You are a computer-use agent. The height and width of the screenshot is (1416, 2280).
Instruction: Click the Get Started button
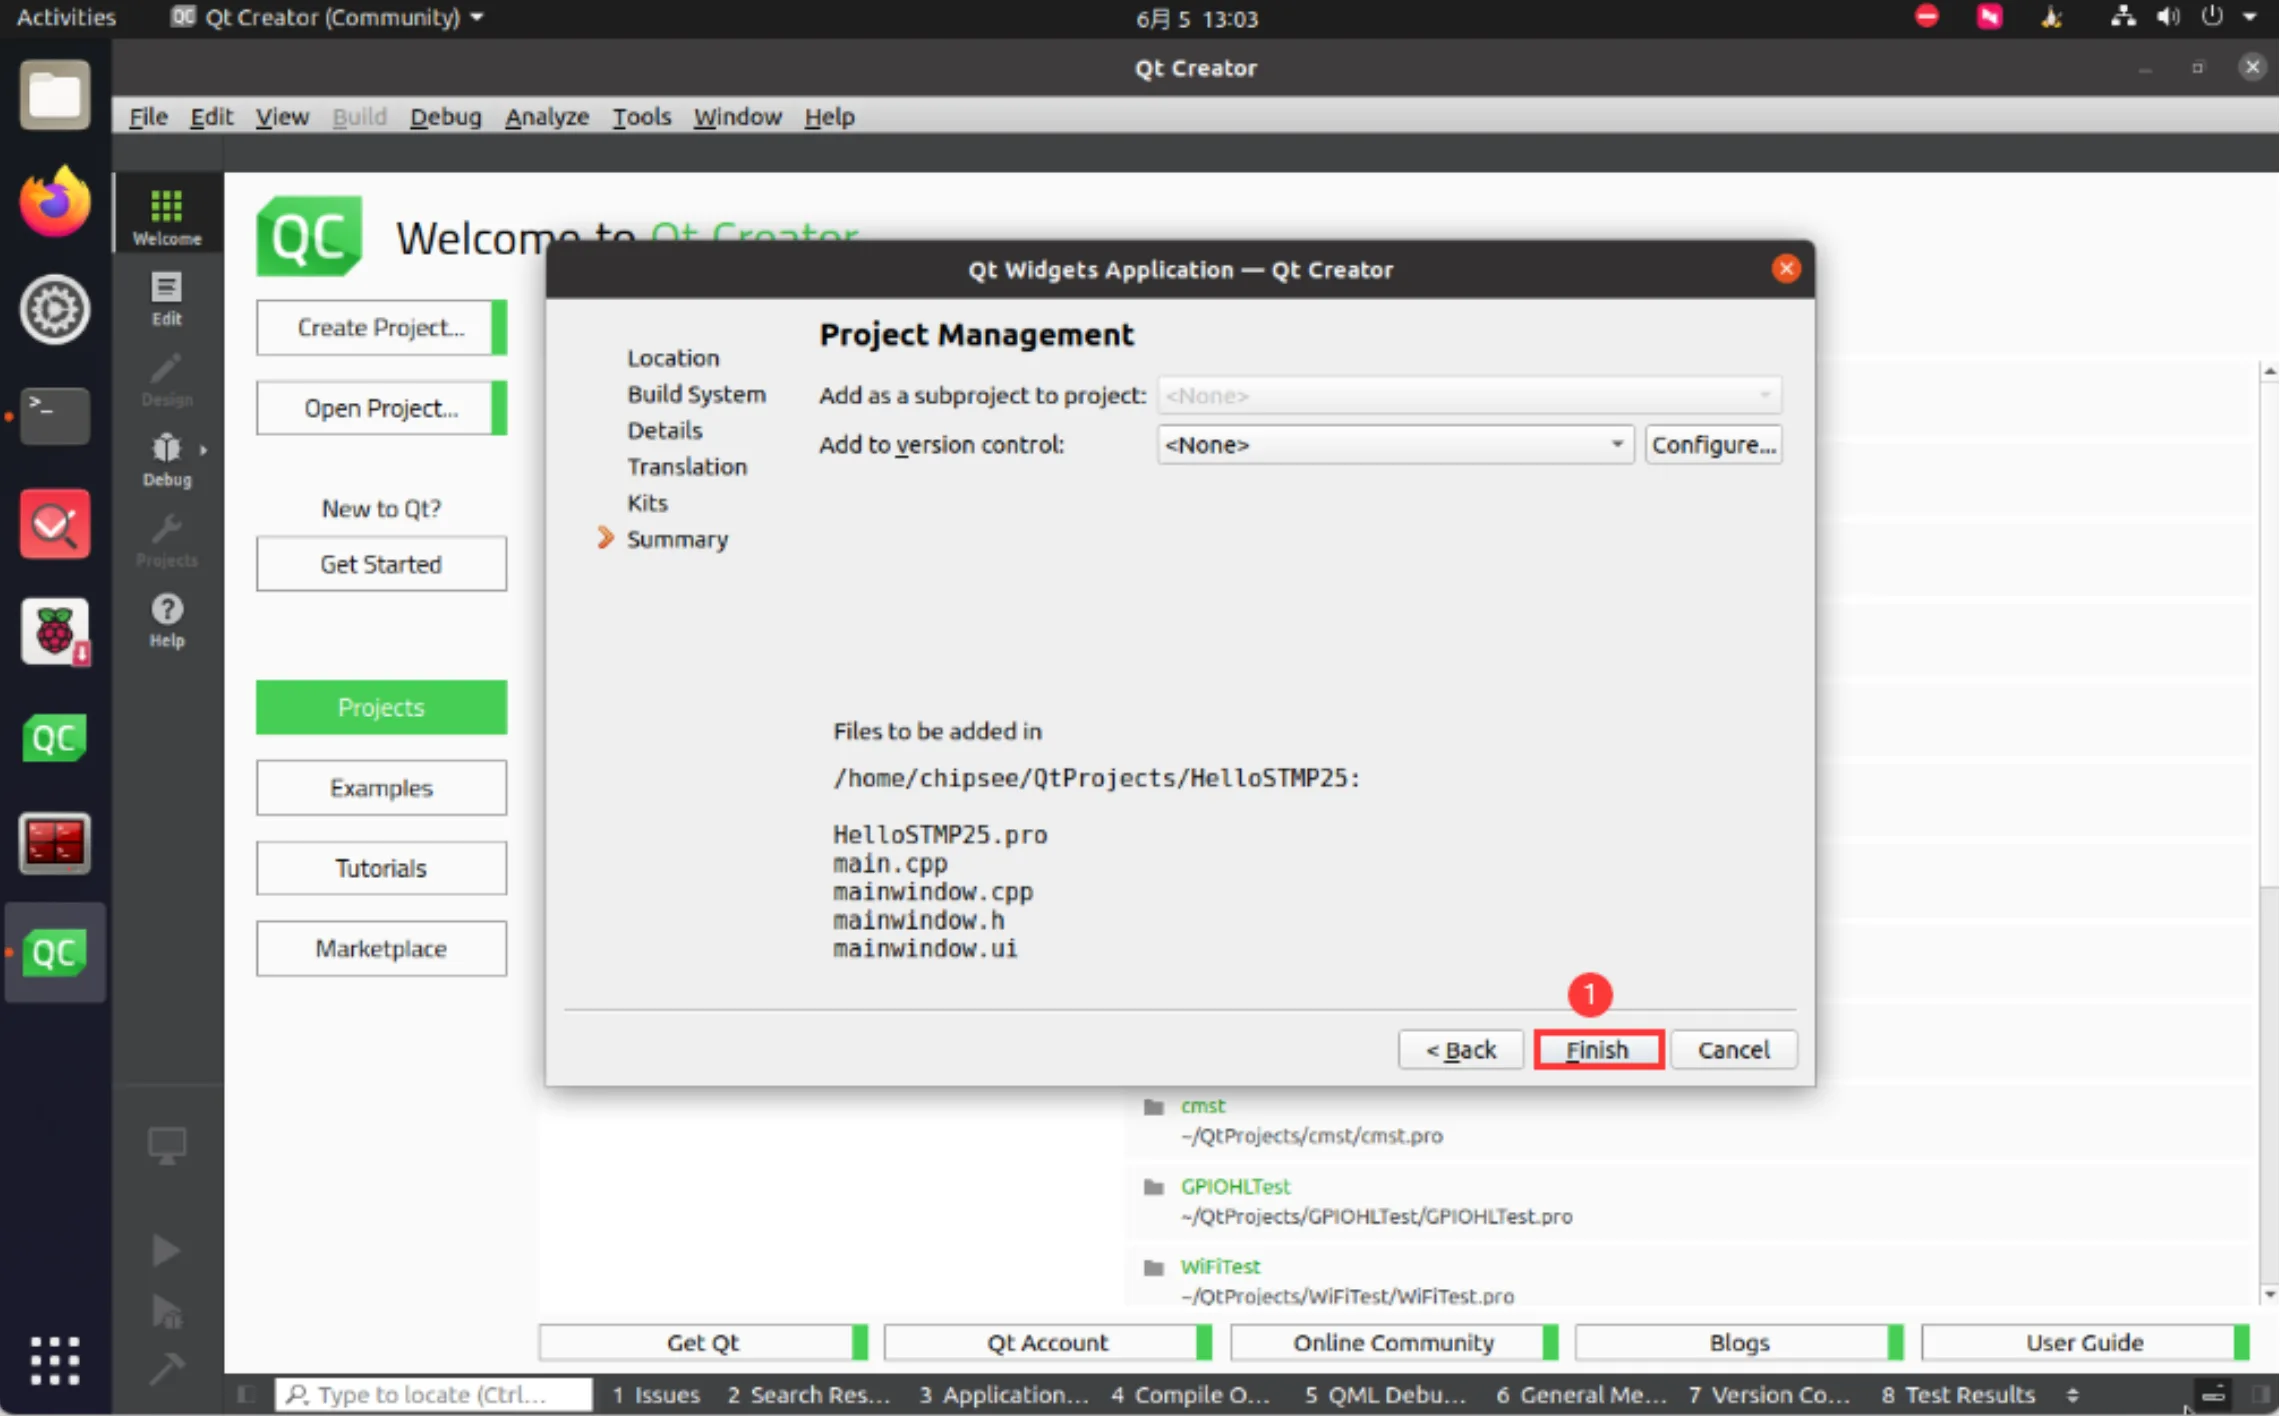[381, 564]
